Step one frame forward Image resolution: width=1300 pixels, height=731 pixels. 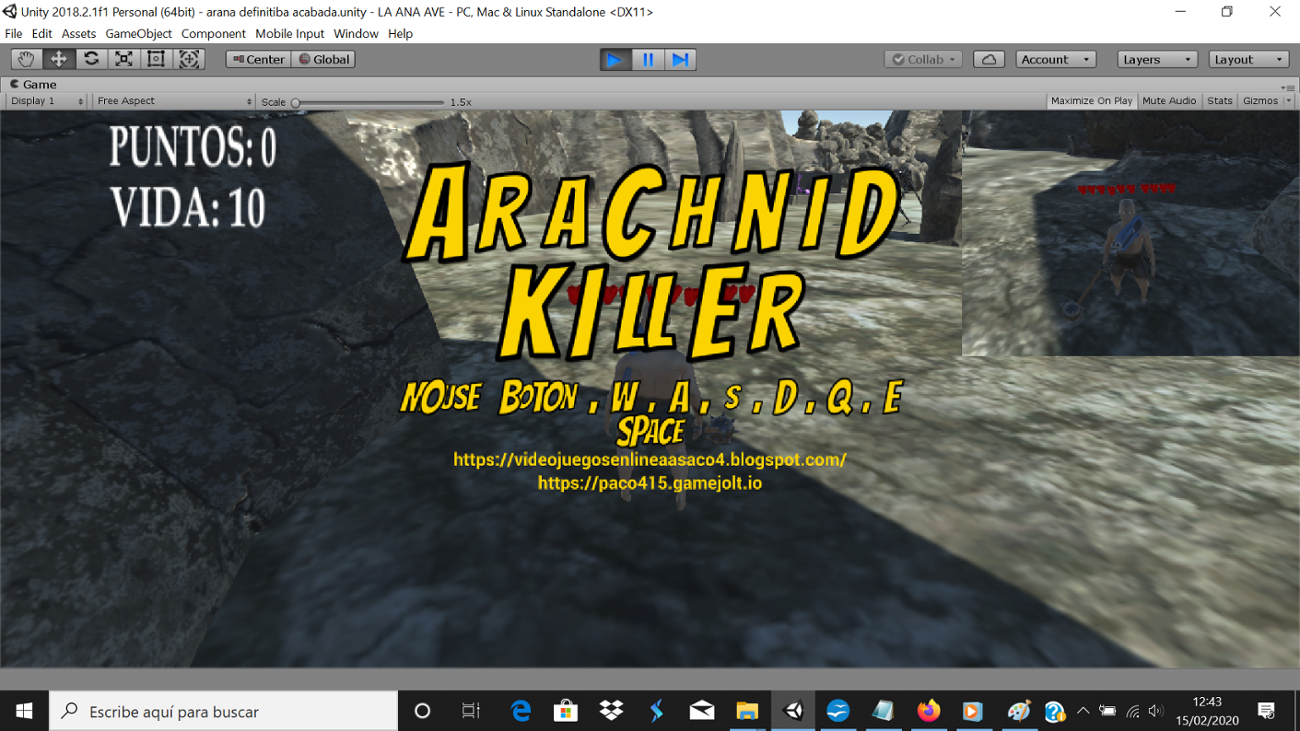point(680,59)
